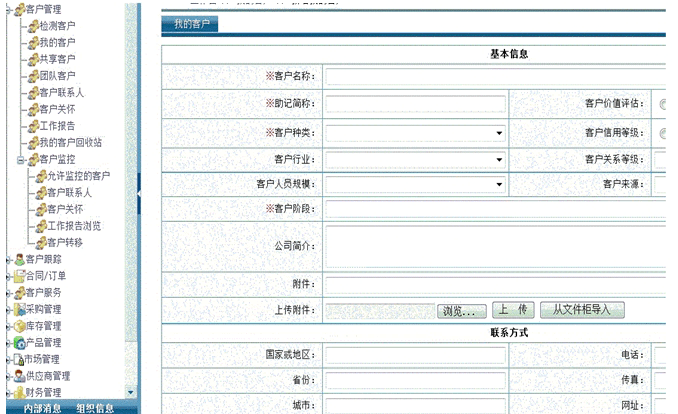The image size is (678, 414).
Task: Click the 国家或地区 input field
Action: 416,355
